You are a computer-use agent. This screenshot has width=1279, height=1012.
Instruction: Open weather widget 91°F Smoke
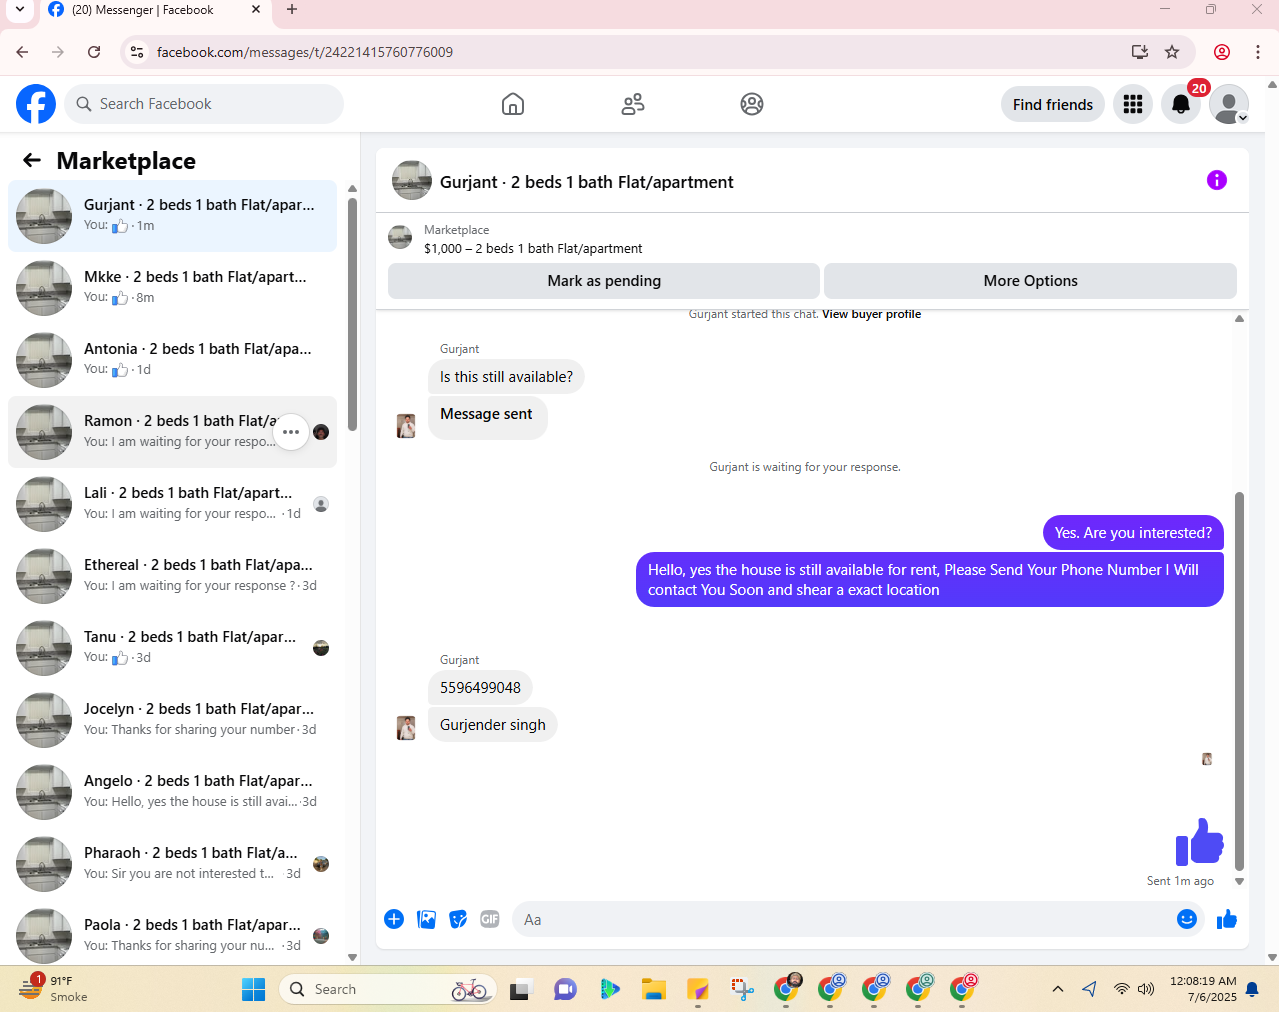coord(54,989)
